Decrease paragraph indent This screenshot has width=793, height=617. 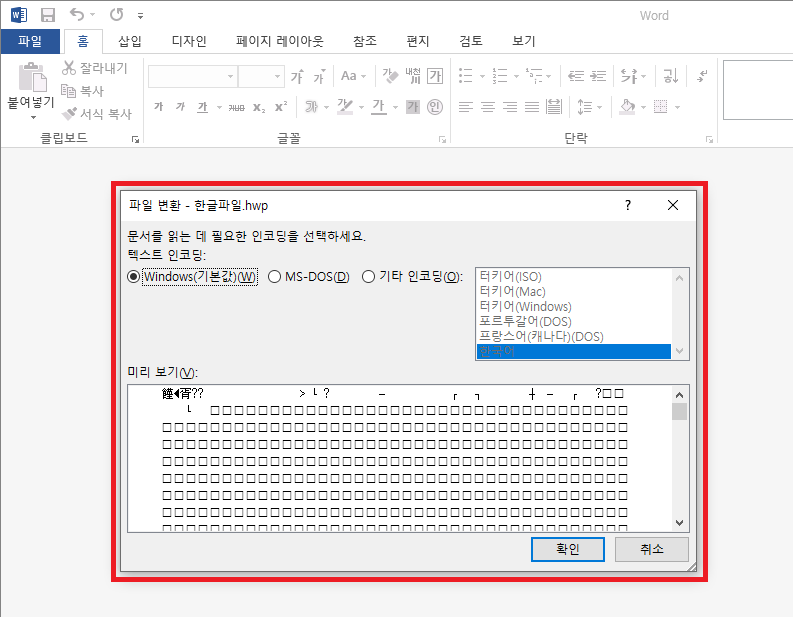click(576, 76)
